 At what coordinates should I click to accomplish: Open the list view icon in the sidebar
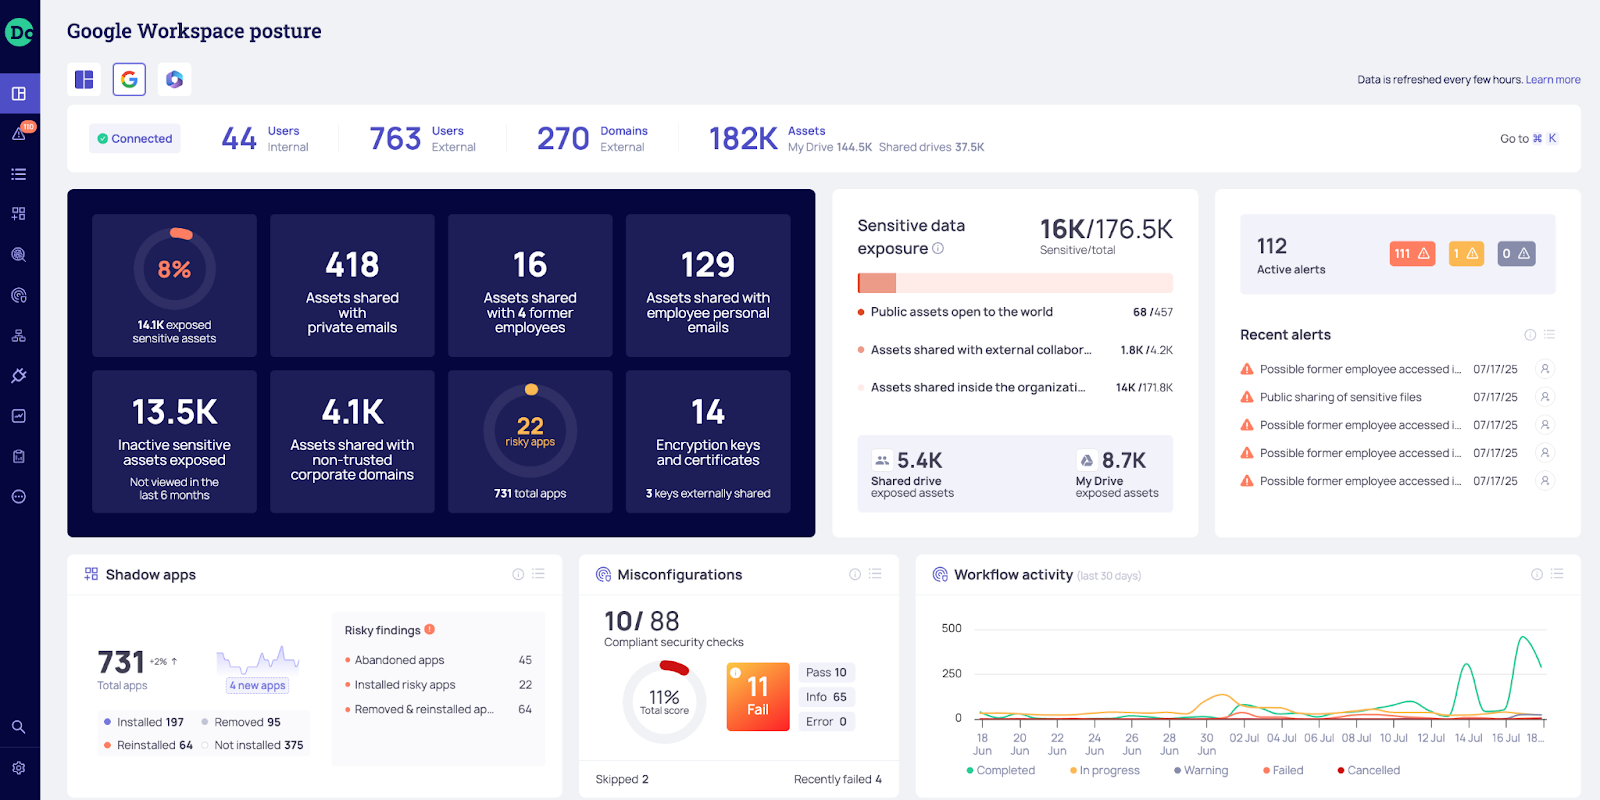point(19,174)
